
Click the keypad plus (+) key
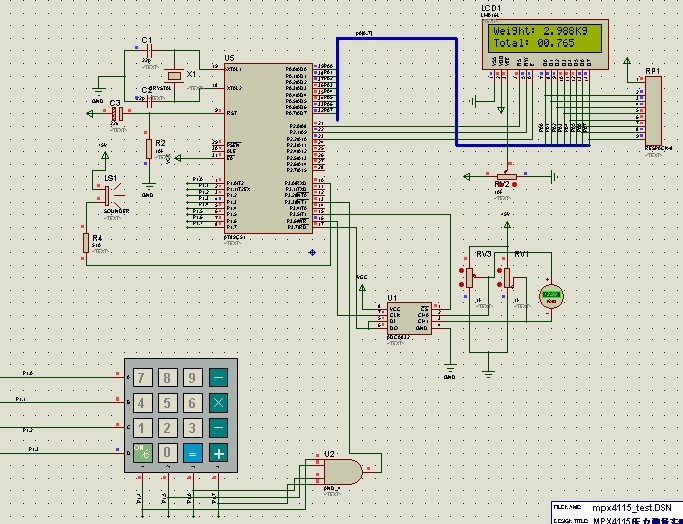pos(218,453)
